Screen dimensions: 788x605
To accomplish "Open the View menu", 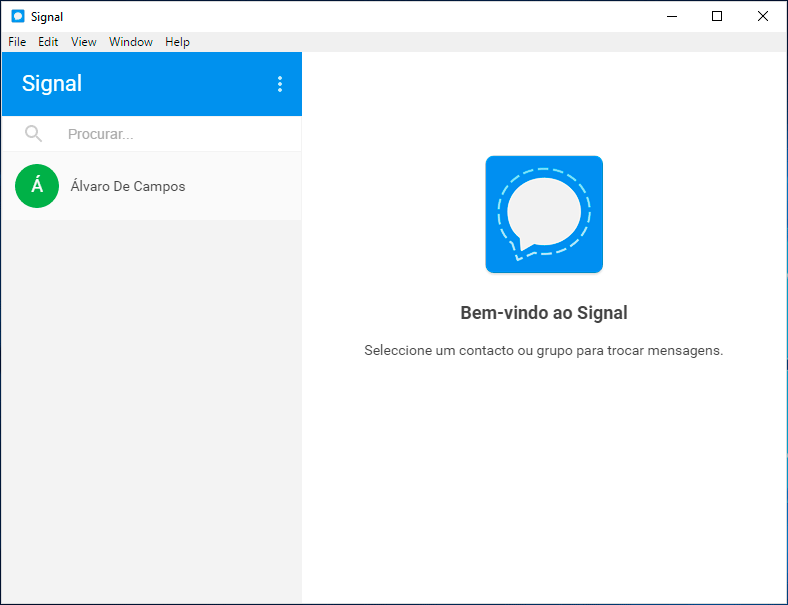I will [83, 42].
